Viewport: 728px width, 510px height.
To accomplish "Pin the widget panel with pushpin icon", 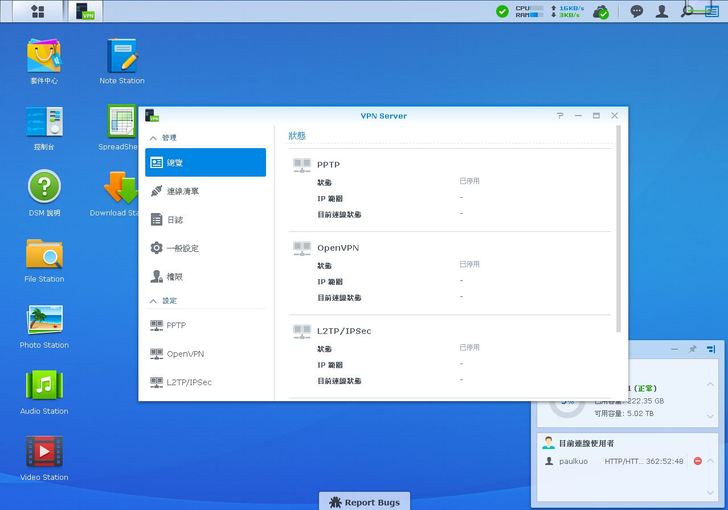I will tap(692, 349).
